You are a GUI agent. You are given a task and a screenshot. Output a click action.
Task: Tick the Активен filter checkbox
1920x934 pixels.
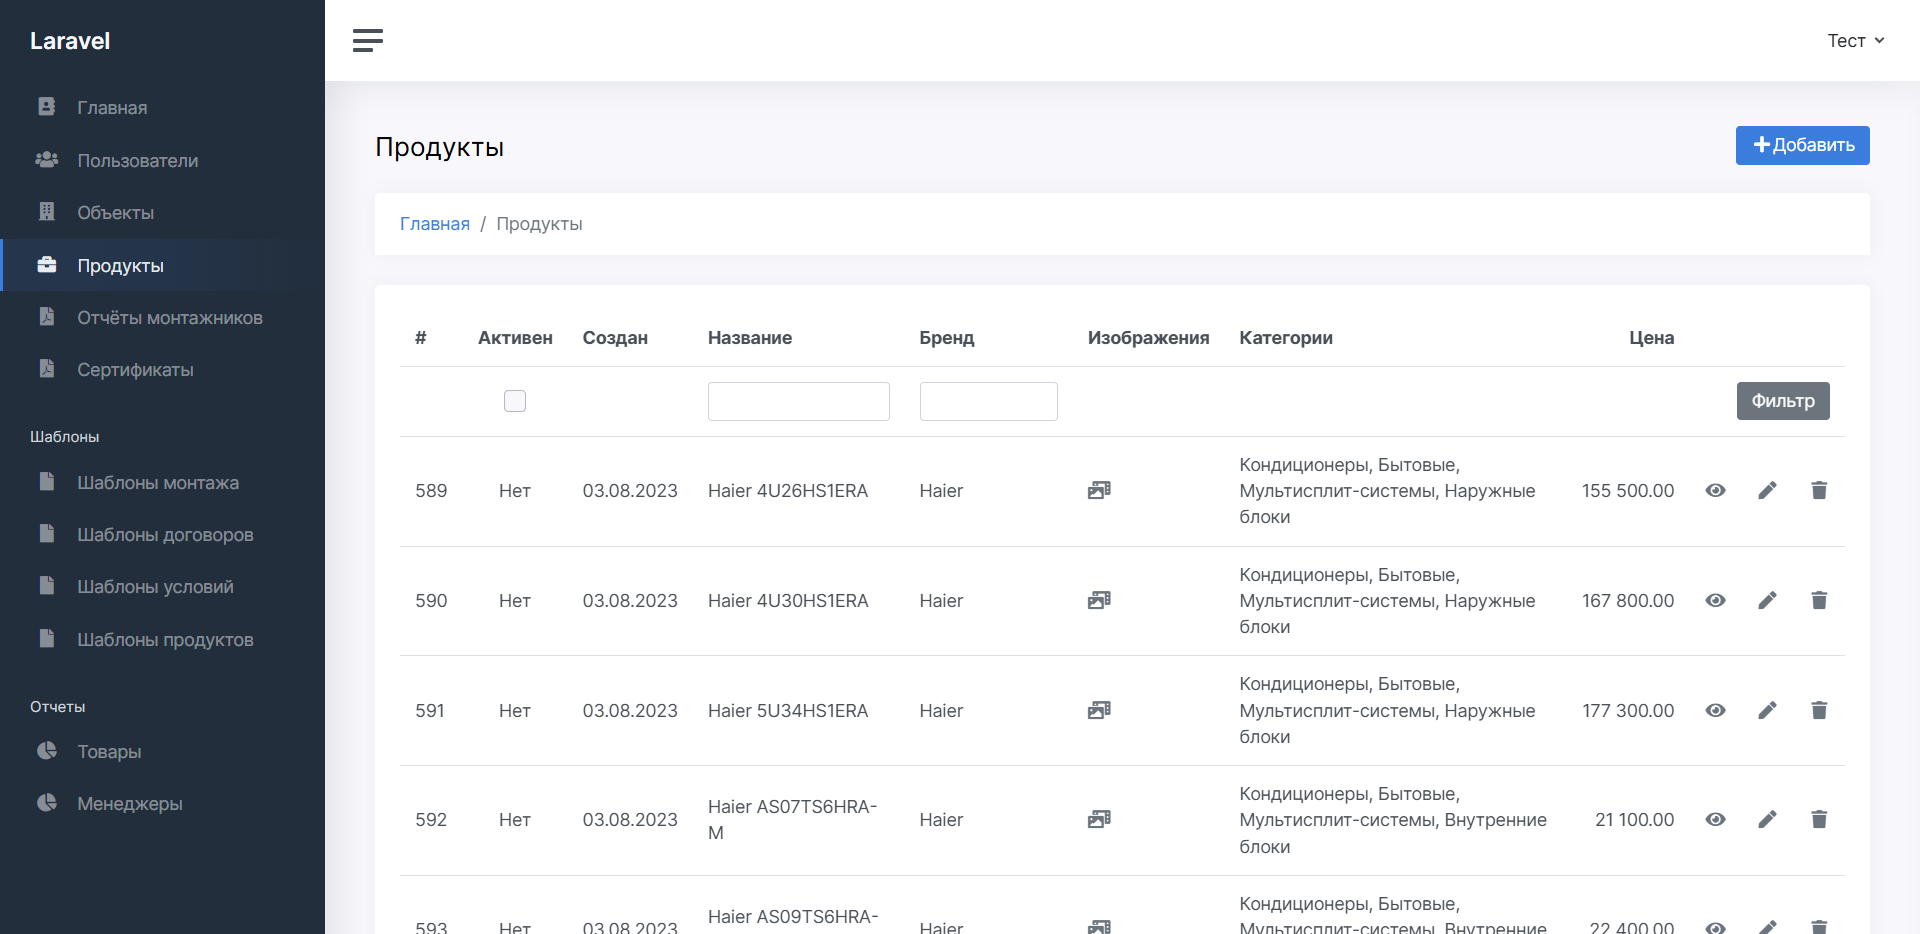click(515, 401)
